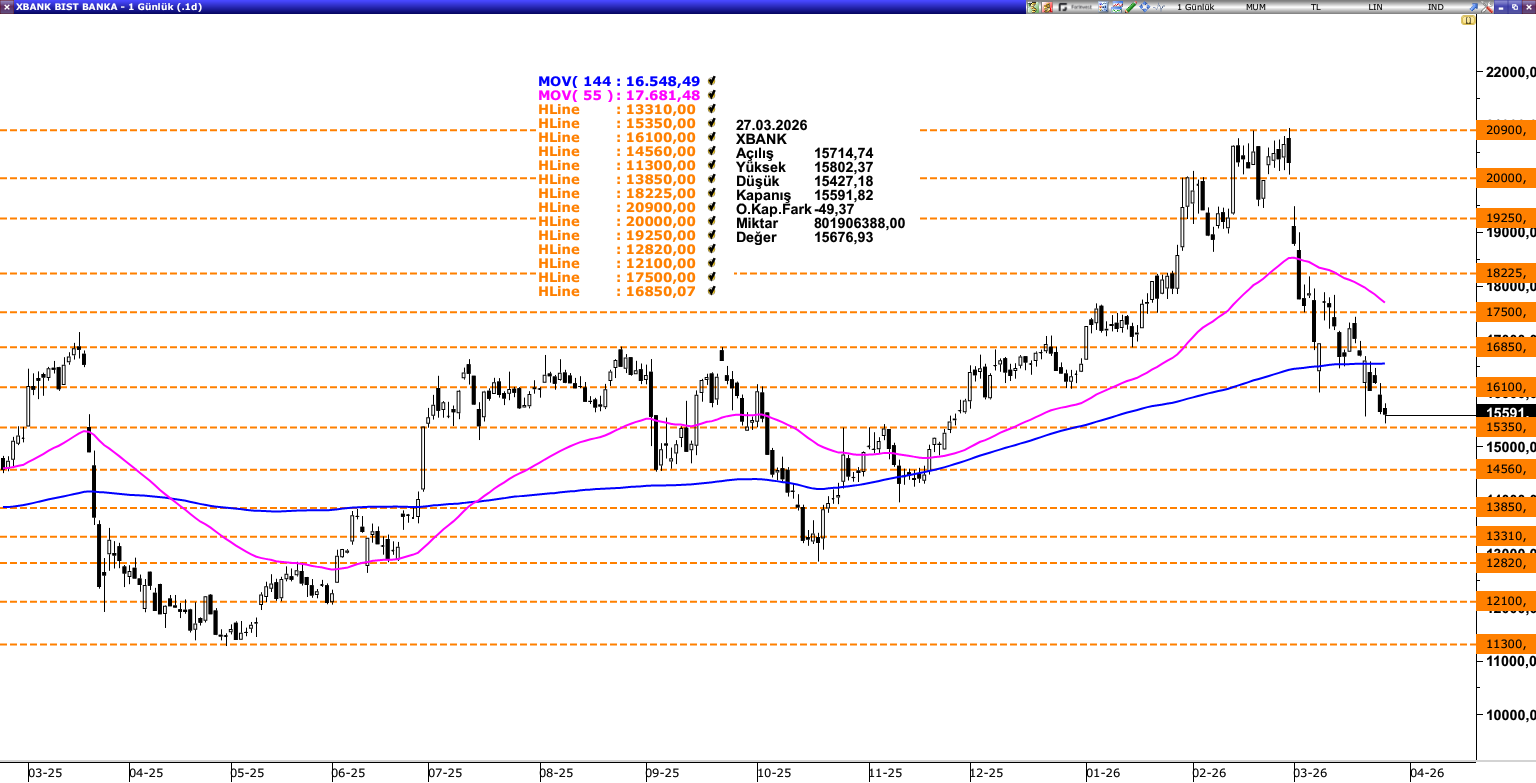Click the magenta MOV(55) legend label
The image size is (1536, 783).
[x=618, y=95]
